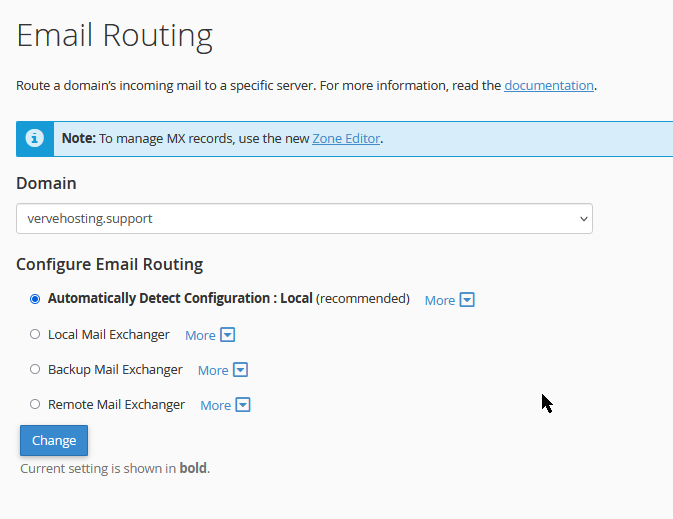Screen dimensions: 673x519
Task: Click arrow icon beside Automatically Detect Configuration More
Action: (467, 300)
